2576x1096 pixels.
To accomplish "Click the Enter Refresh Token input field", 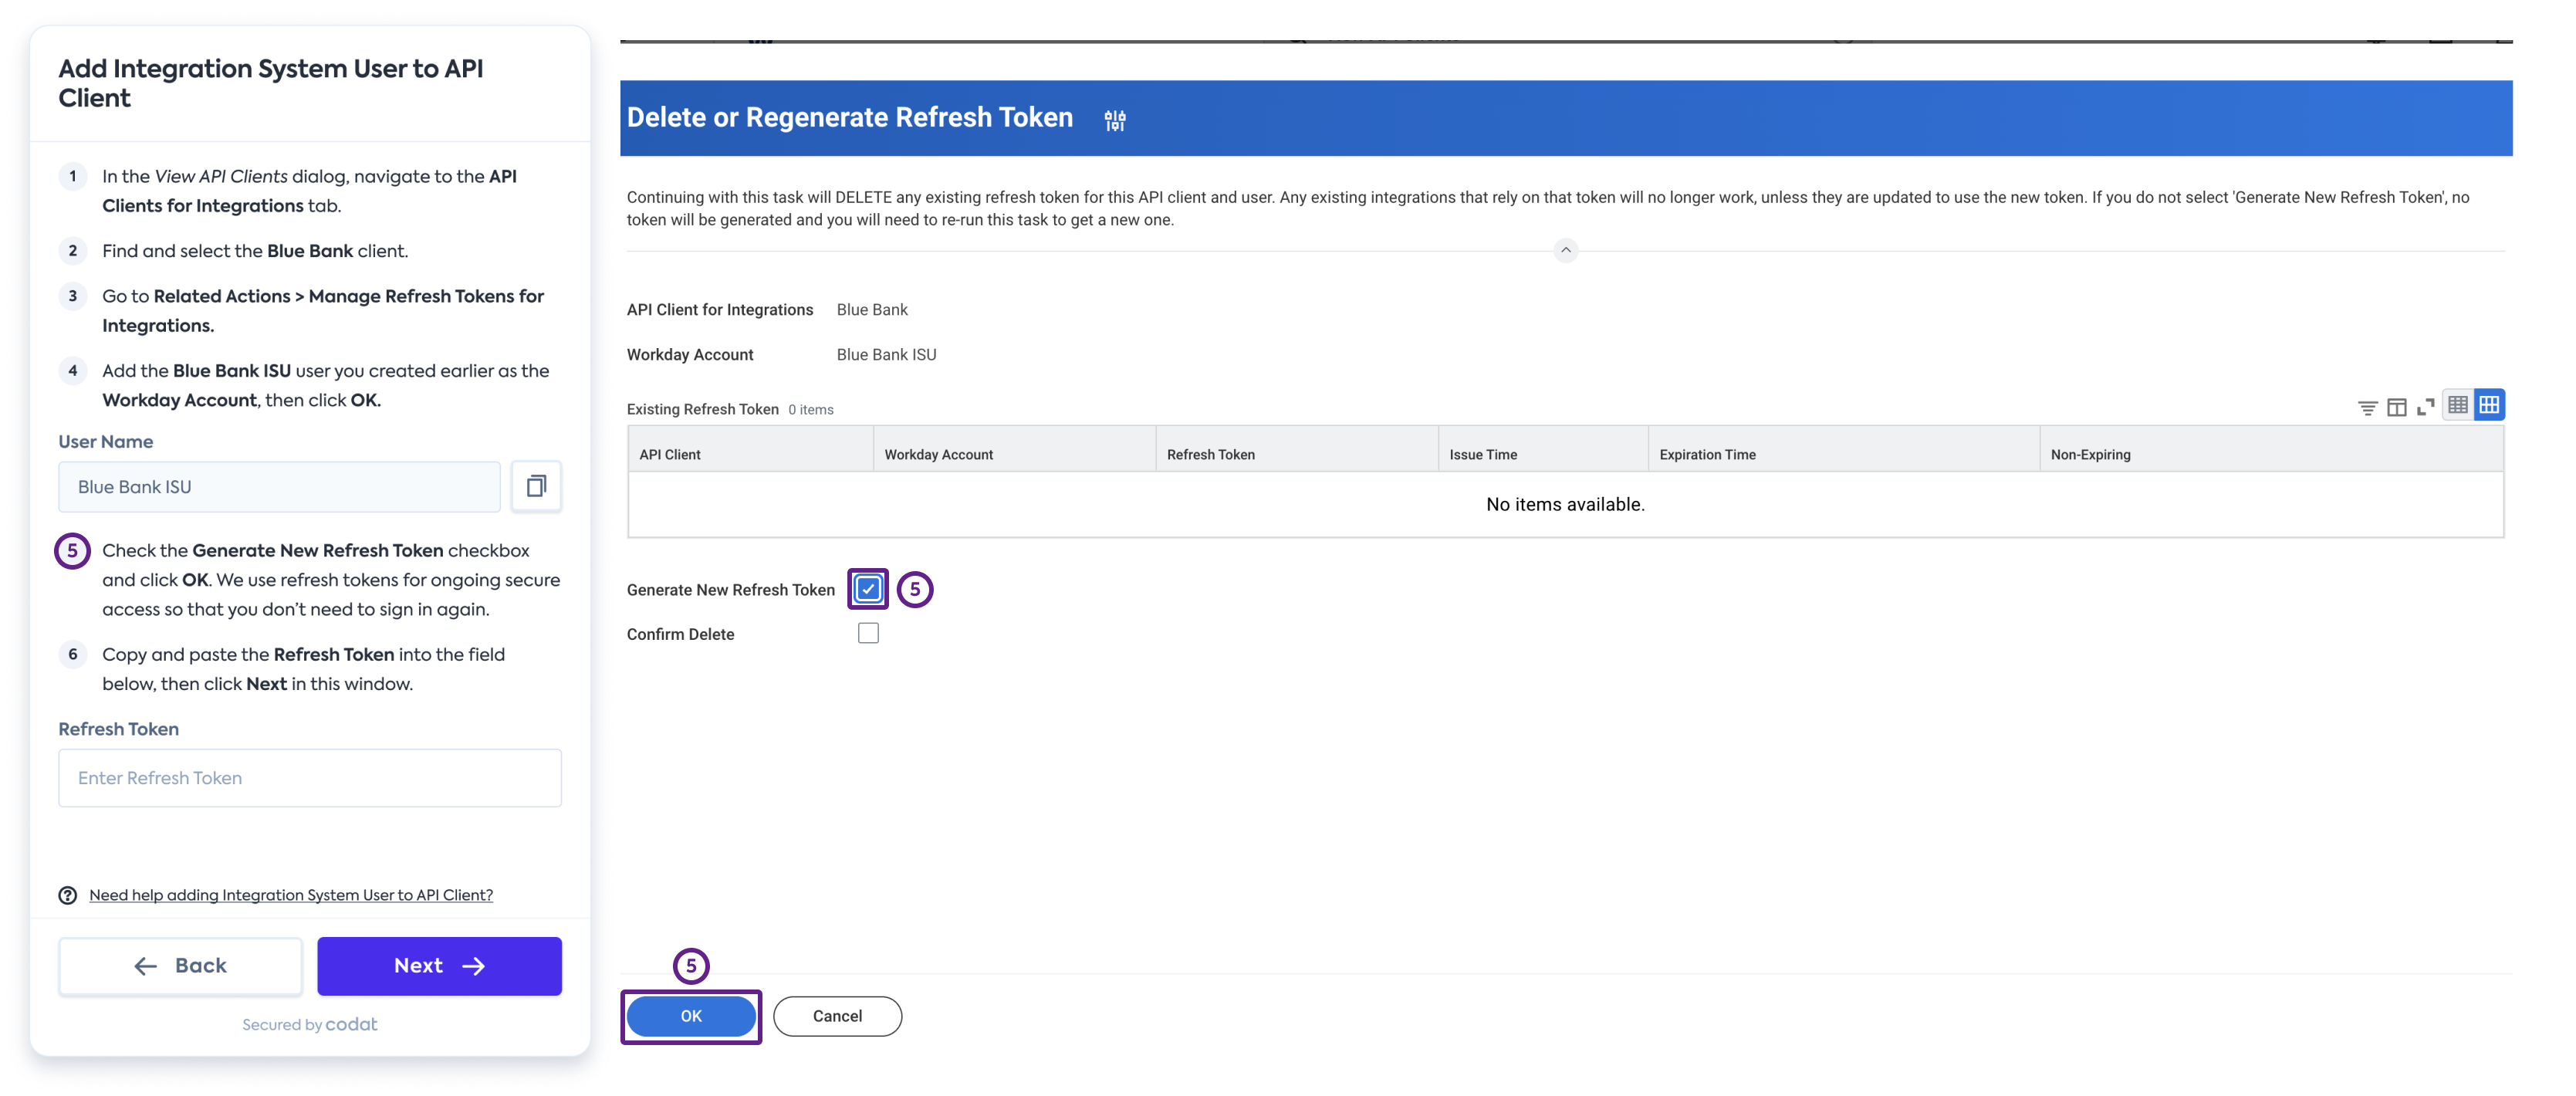I will (x=309, y=777).
